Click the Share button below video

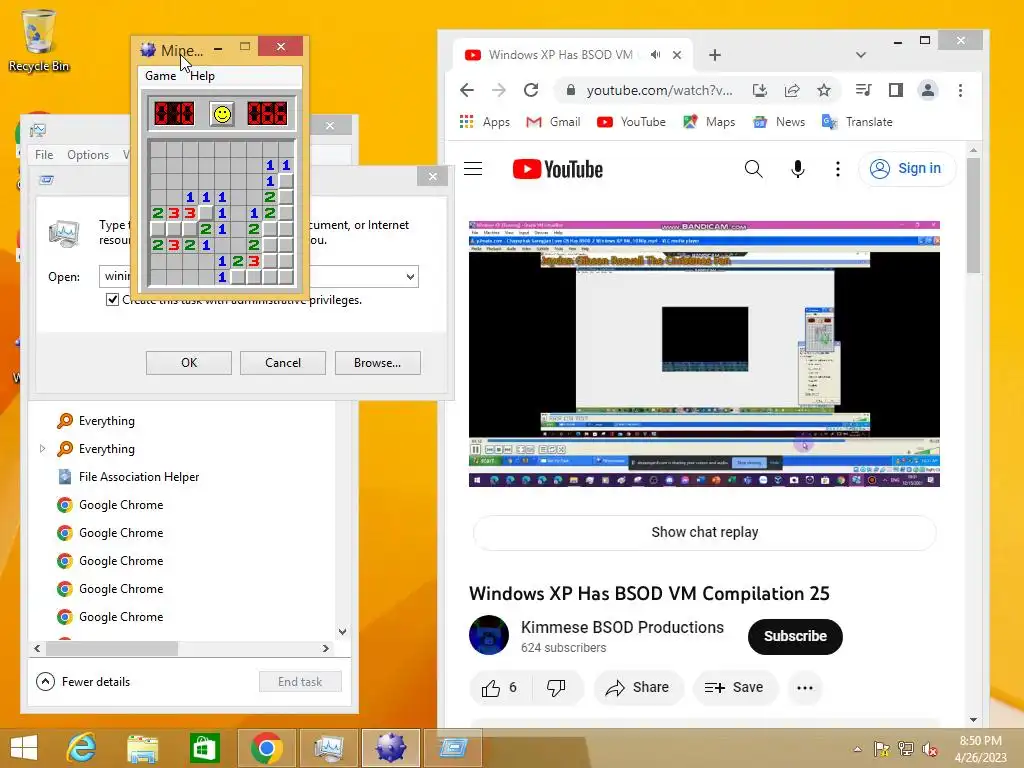pyautogui.click(x=638, y=688)
